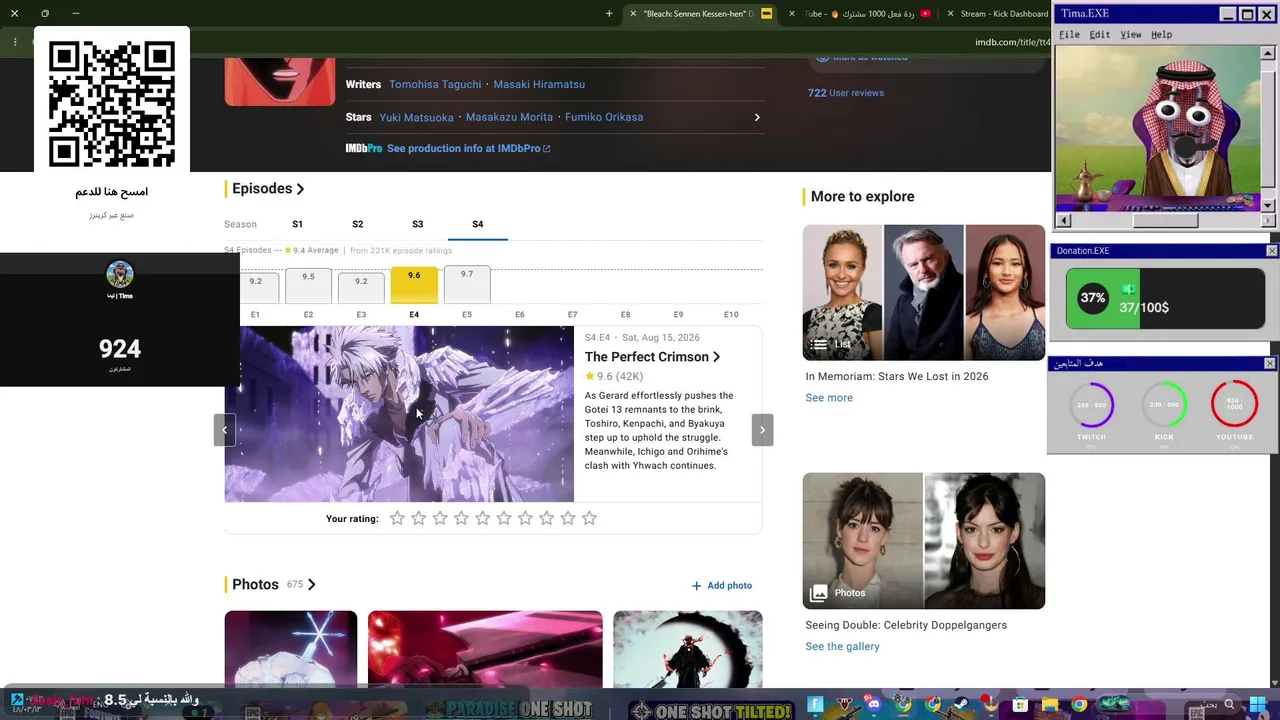Click the Add photo button
The height and width of the screenshot is (720, 1280).
(722, 586)
